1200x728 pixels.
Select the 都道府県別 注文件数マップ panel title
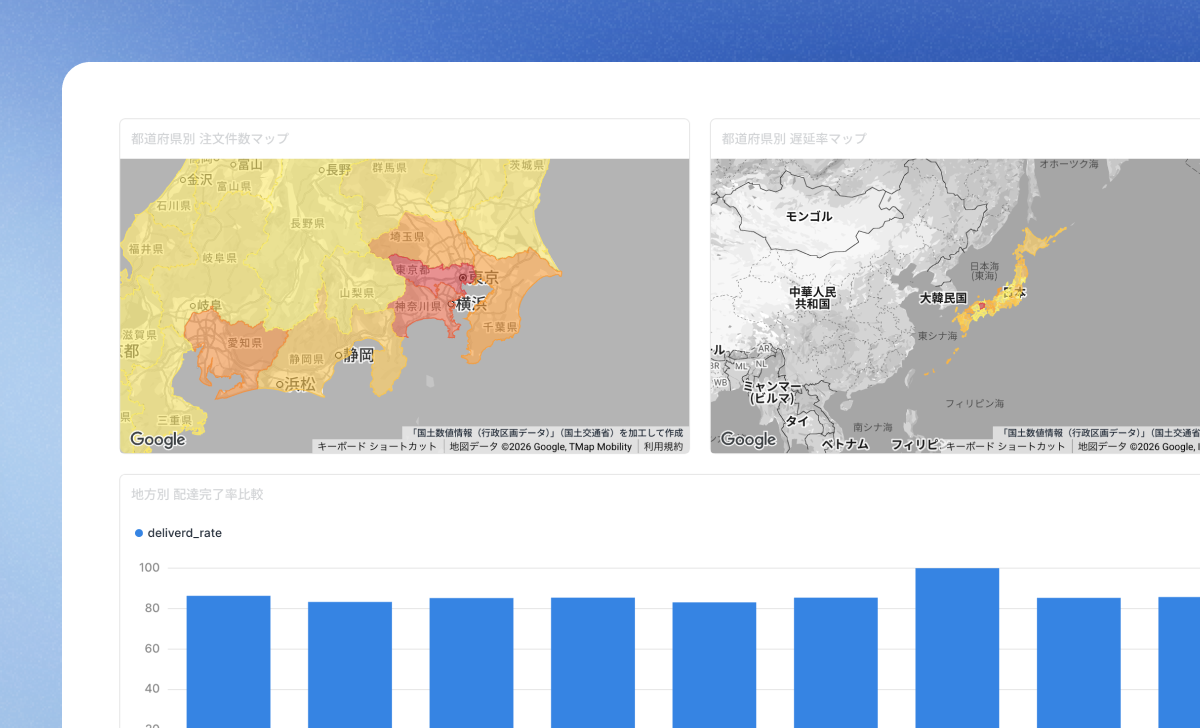point(210,139)
